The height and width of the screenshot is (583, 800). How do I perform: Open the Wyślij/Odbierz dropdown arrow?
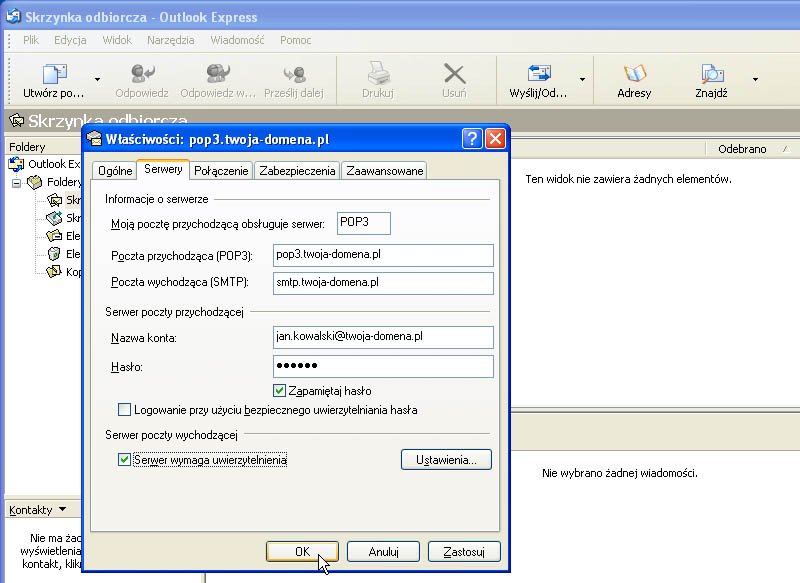click(x=582, y=80)
